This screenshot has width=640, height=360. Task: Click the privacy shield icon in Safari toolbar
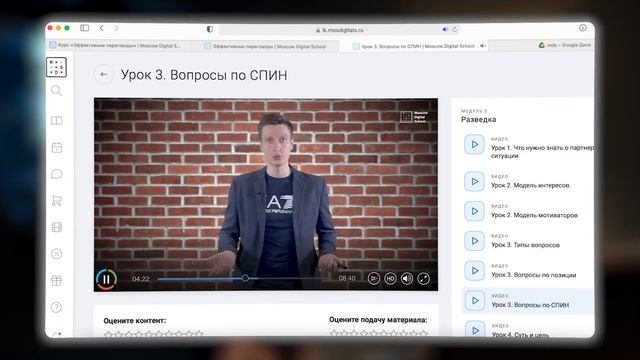coord(210,29)
